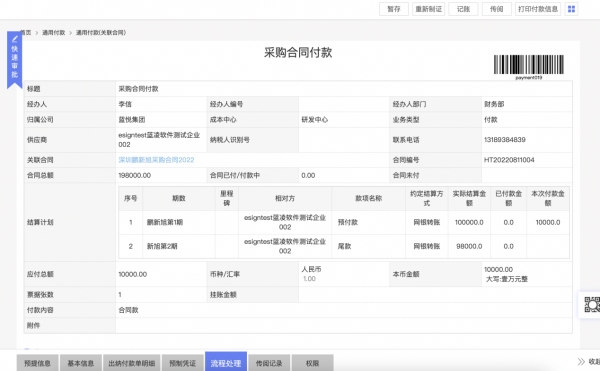Click the 重新制证 button

tap(429, 9)
